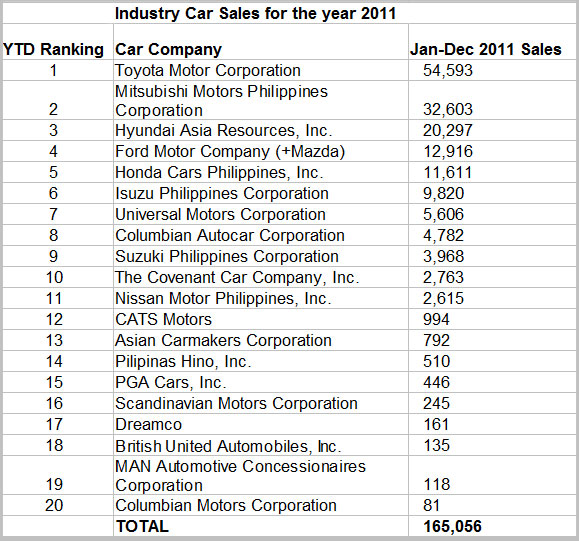Click ranking number 19

[54, 484]
